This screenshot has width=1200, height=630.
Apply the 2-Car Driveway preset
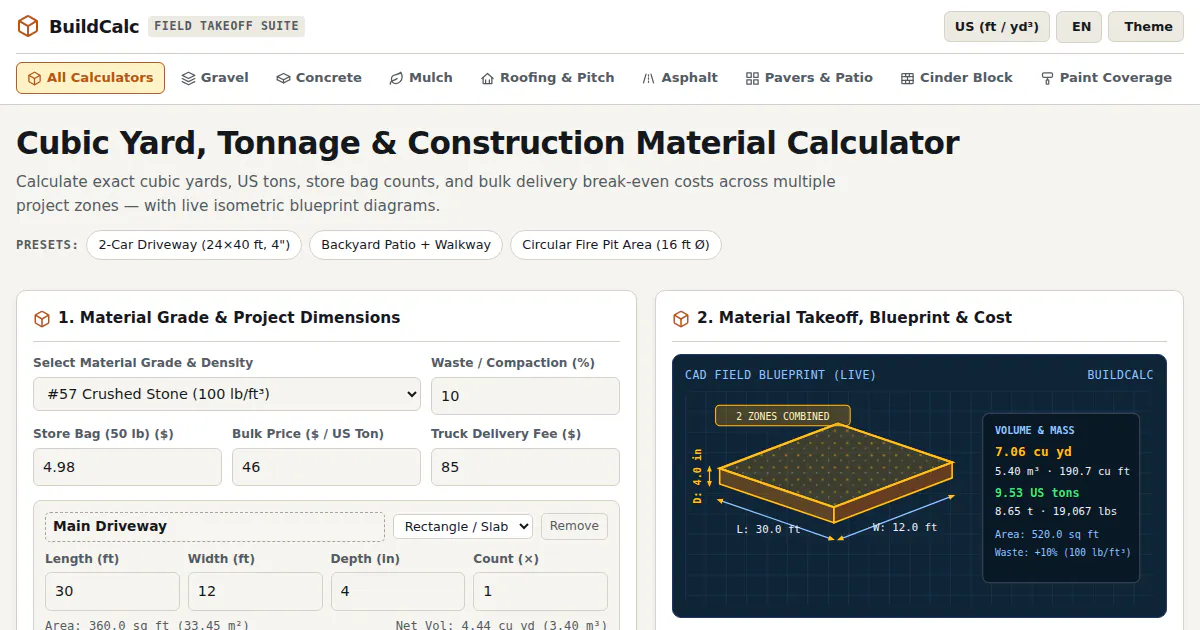click(x=194, y=245)
